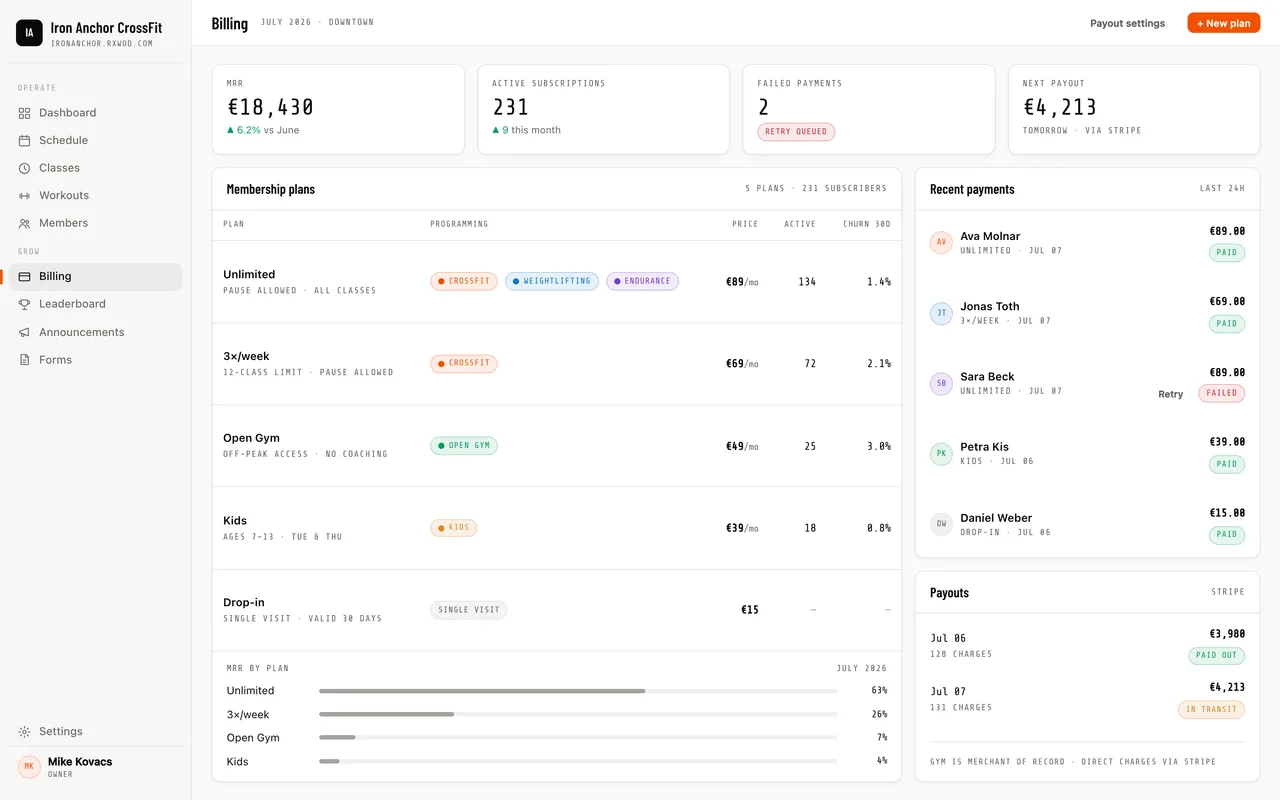Click the Open Gym programming tag
The image size is (1280, 800).
pos(464,446)
